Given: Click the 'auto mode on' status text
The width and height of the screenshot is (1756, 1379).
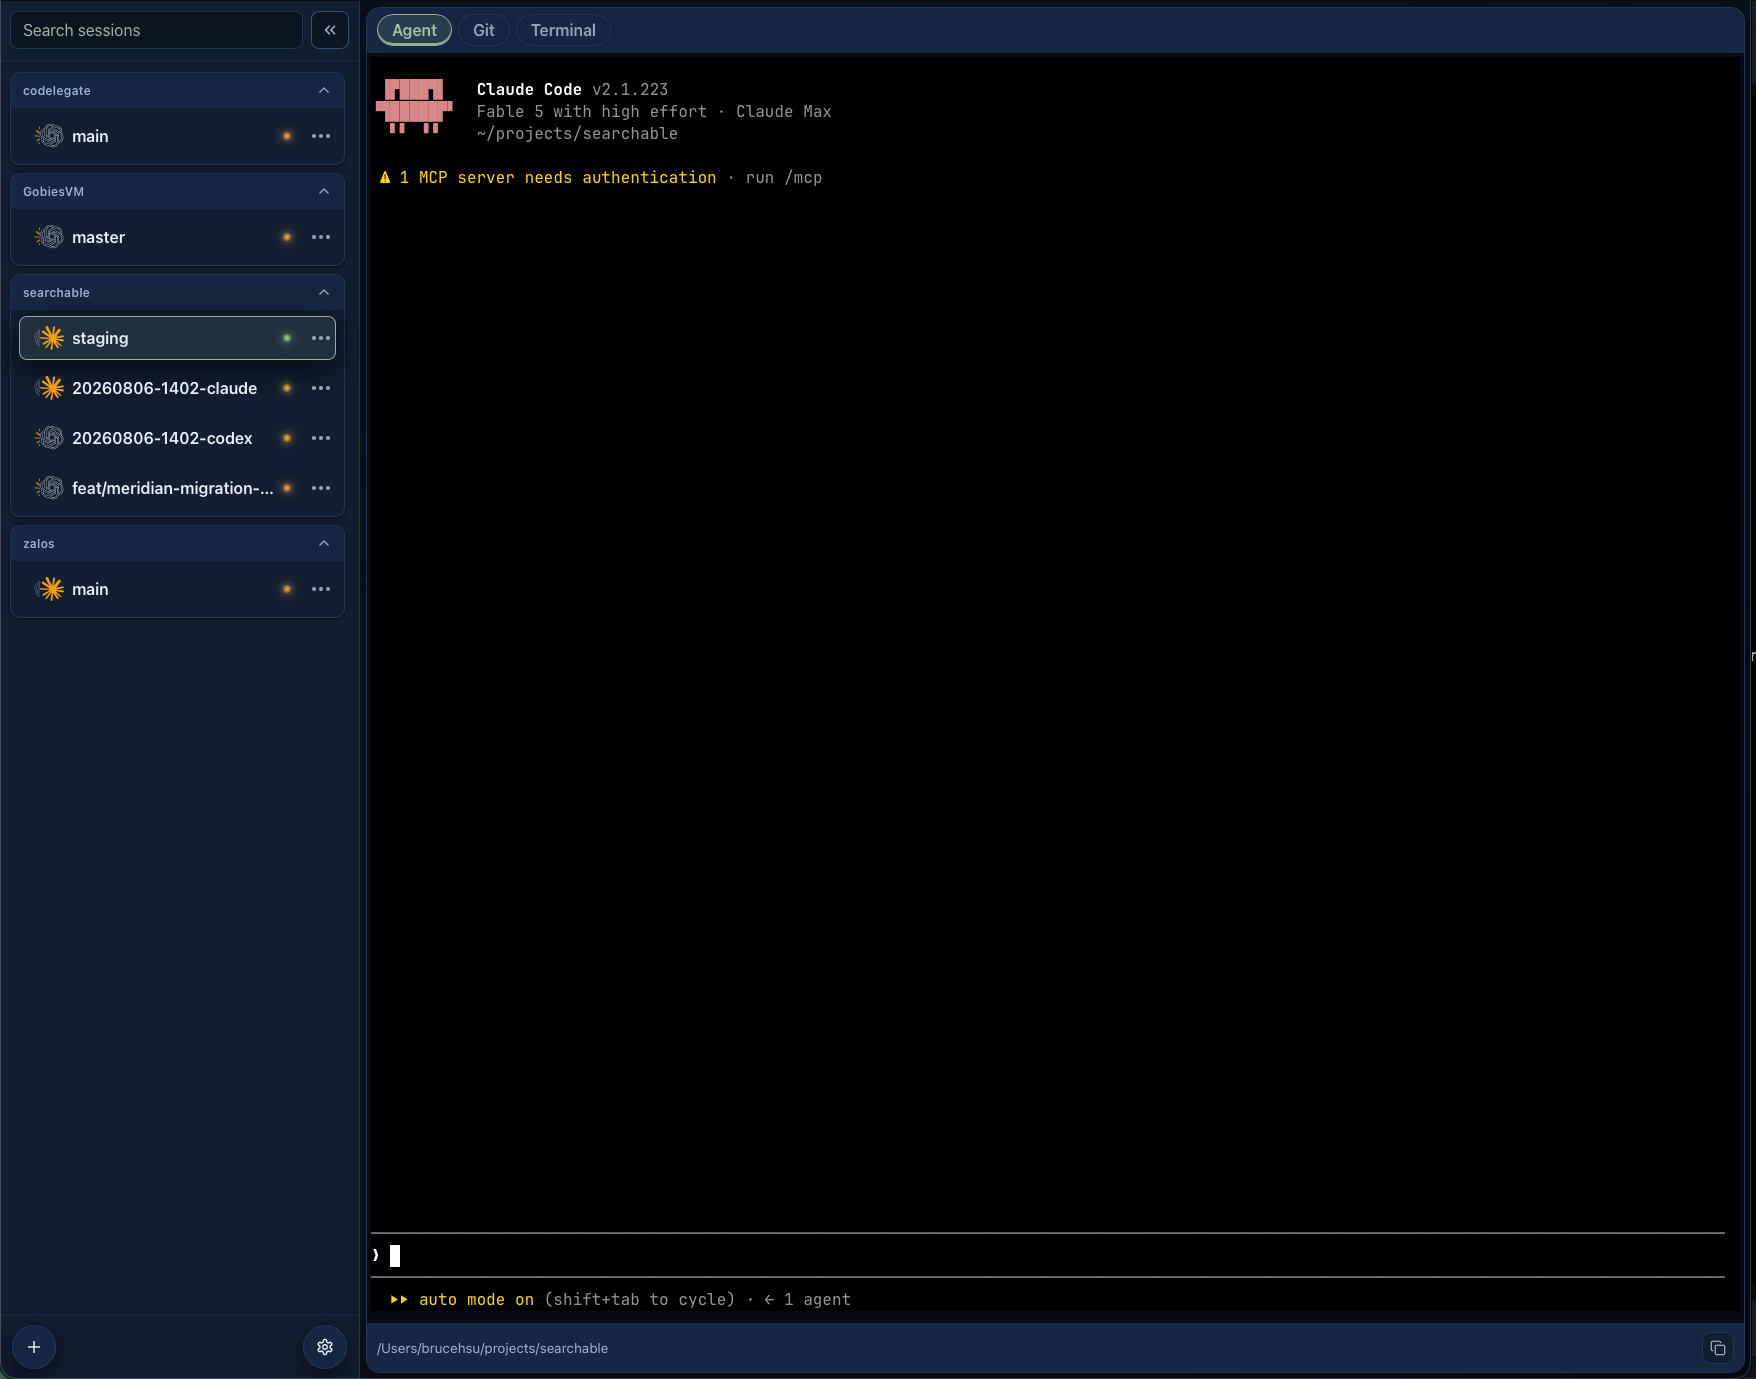Looking at the screenshot, I should point(476,1299).
